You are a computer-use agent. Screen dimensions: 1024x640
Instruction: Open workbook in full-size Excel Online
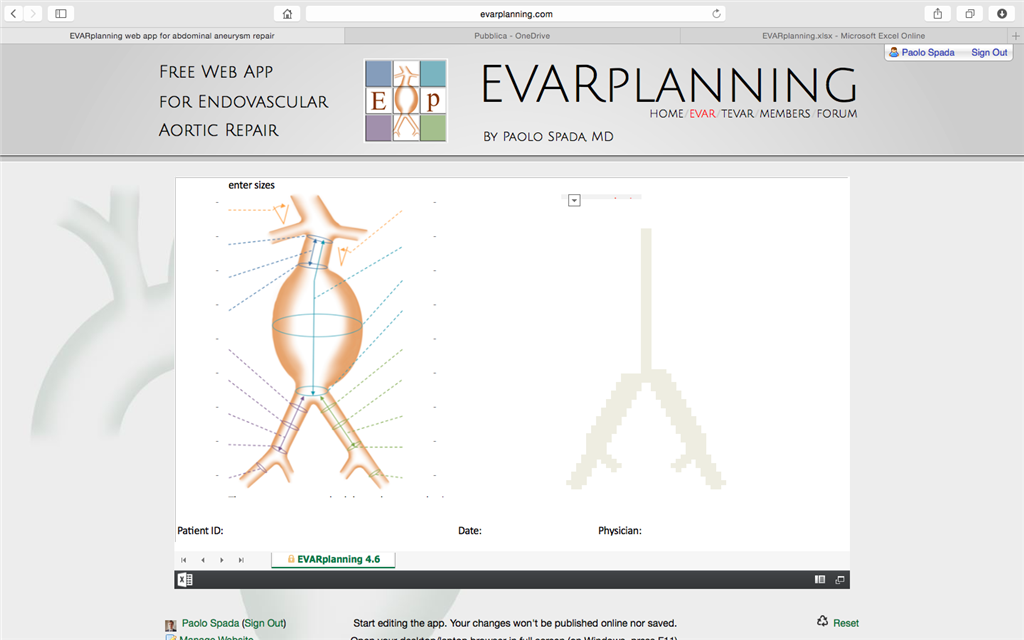coord(838,579)
